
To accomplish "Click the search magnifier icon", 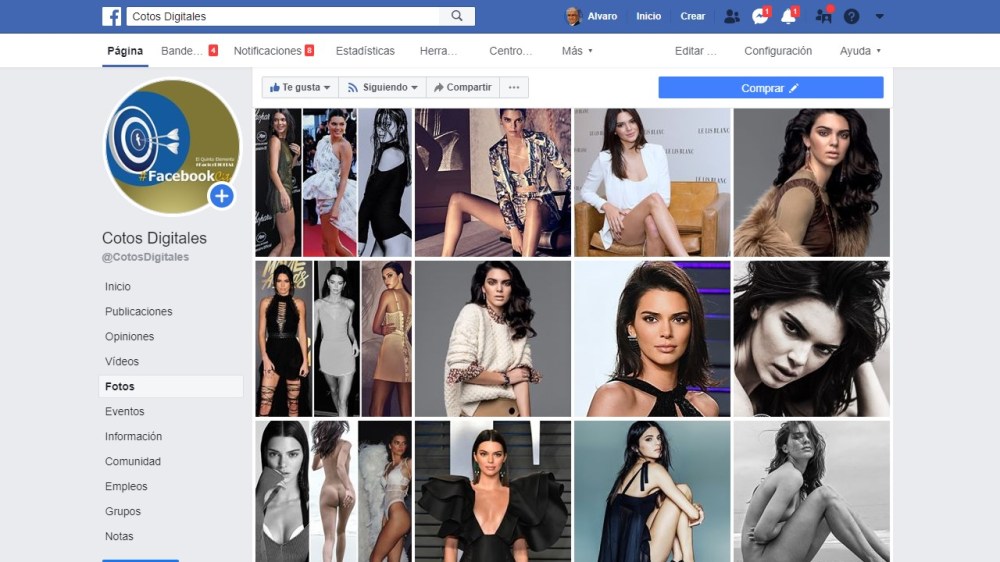I will (457, 16).
